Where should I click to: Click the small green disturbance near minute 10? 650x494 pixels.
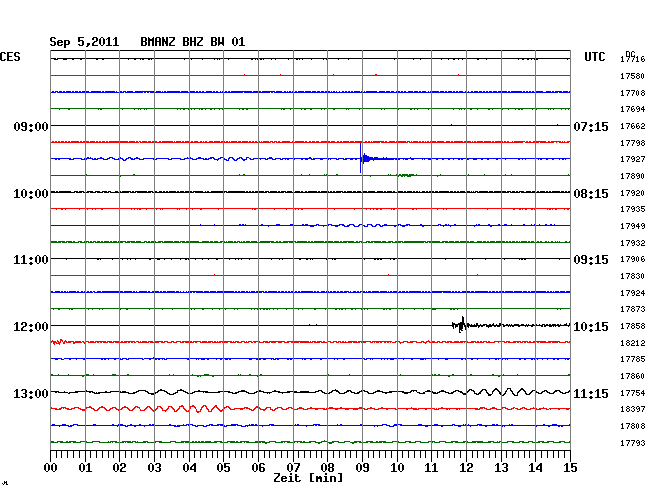point(407,176)
